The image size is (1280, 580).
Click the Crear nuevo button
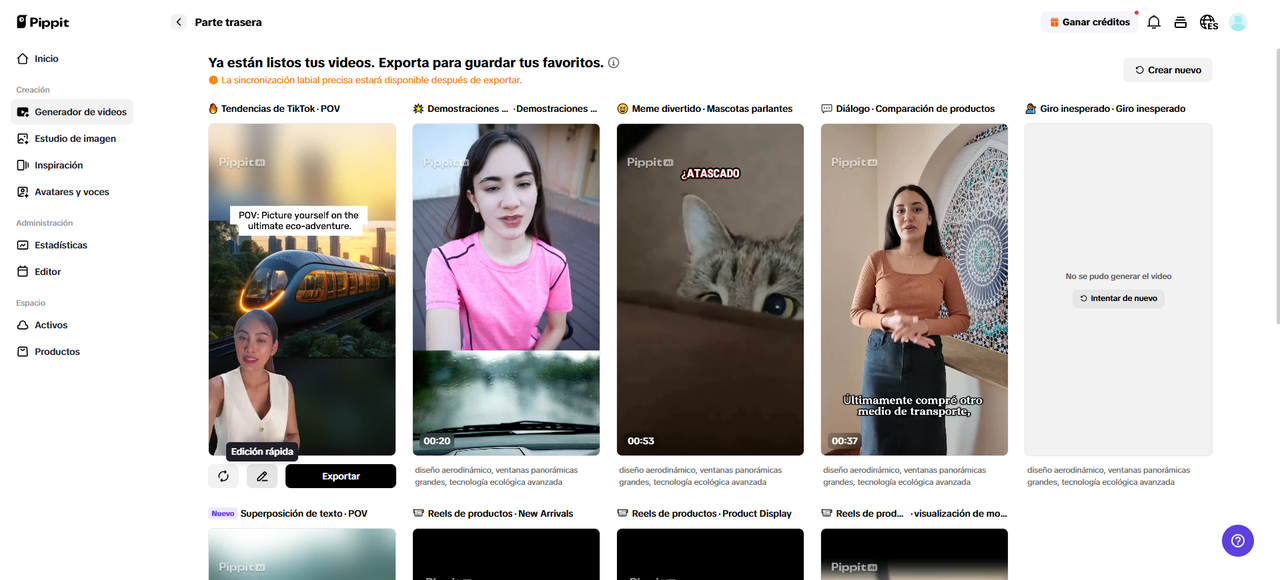(x=1167, y=70)
